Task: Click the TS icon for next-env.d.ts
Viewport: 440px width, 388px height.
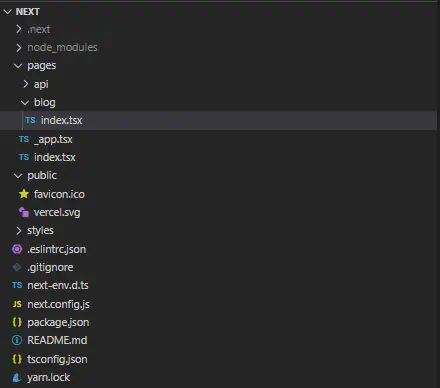Action: (17, 285)
